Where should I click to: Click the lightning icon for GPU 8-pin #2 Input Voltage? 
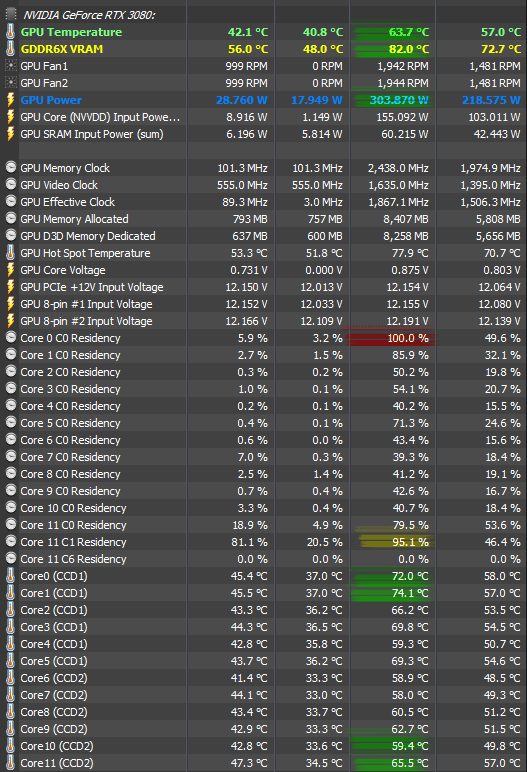pyautogui.click(x=10, y=321)
